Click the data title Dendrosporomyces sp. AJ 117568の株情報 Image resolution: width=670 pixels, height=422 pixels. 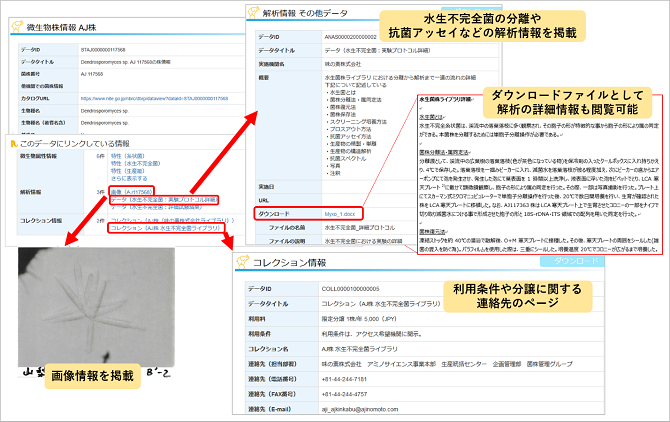(x=126, y=62)
